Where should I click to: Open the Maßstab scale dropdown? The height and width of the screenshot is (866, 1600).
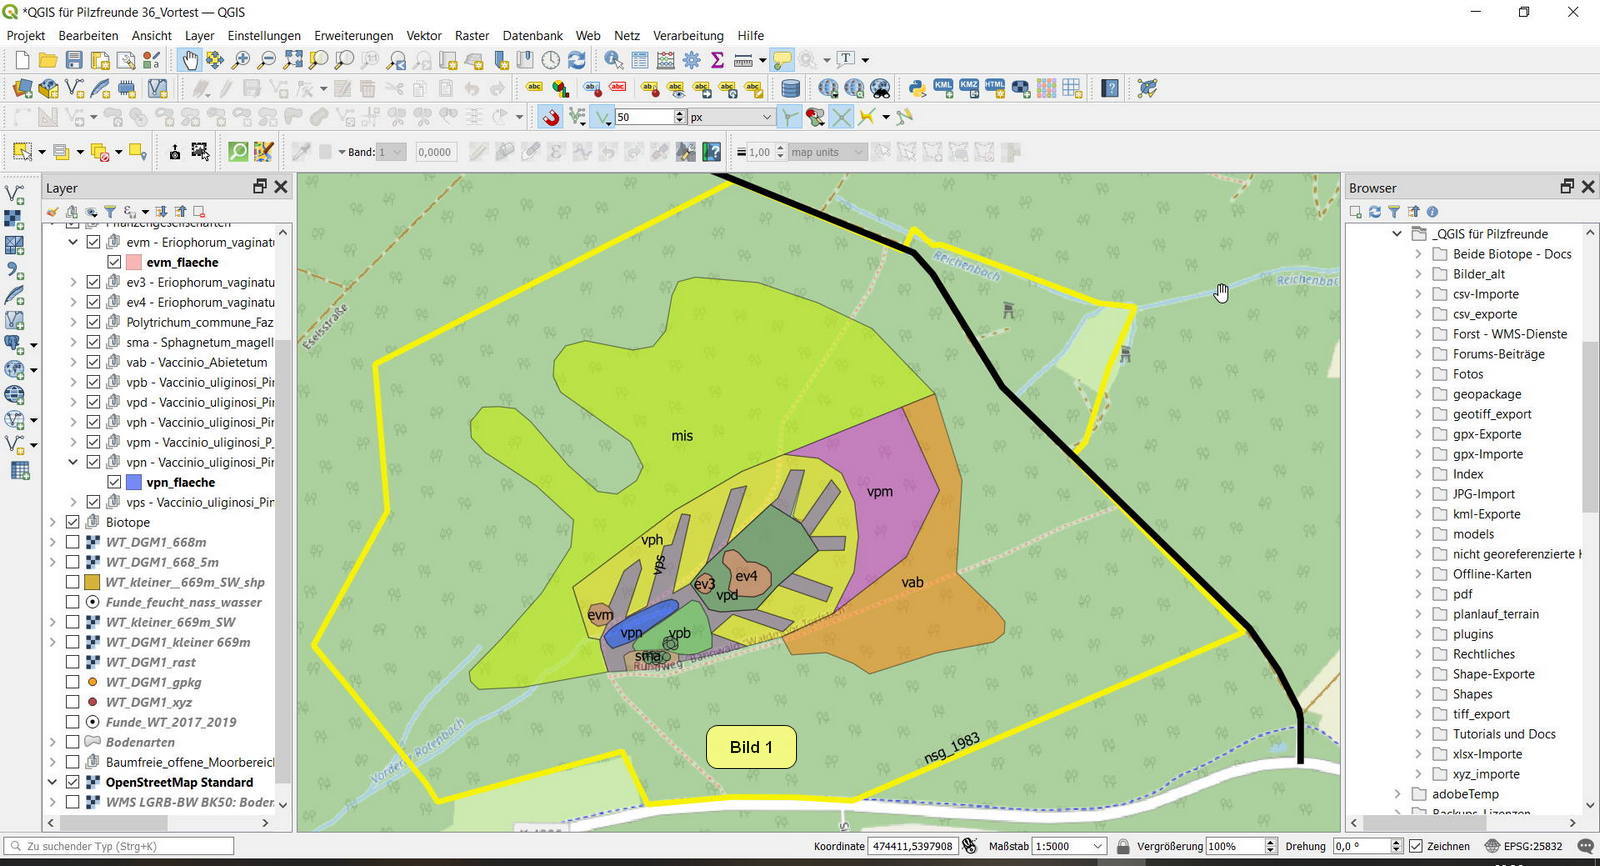pos(1097,846)
